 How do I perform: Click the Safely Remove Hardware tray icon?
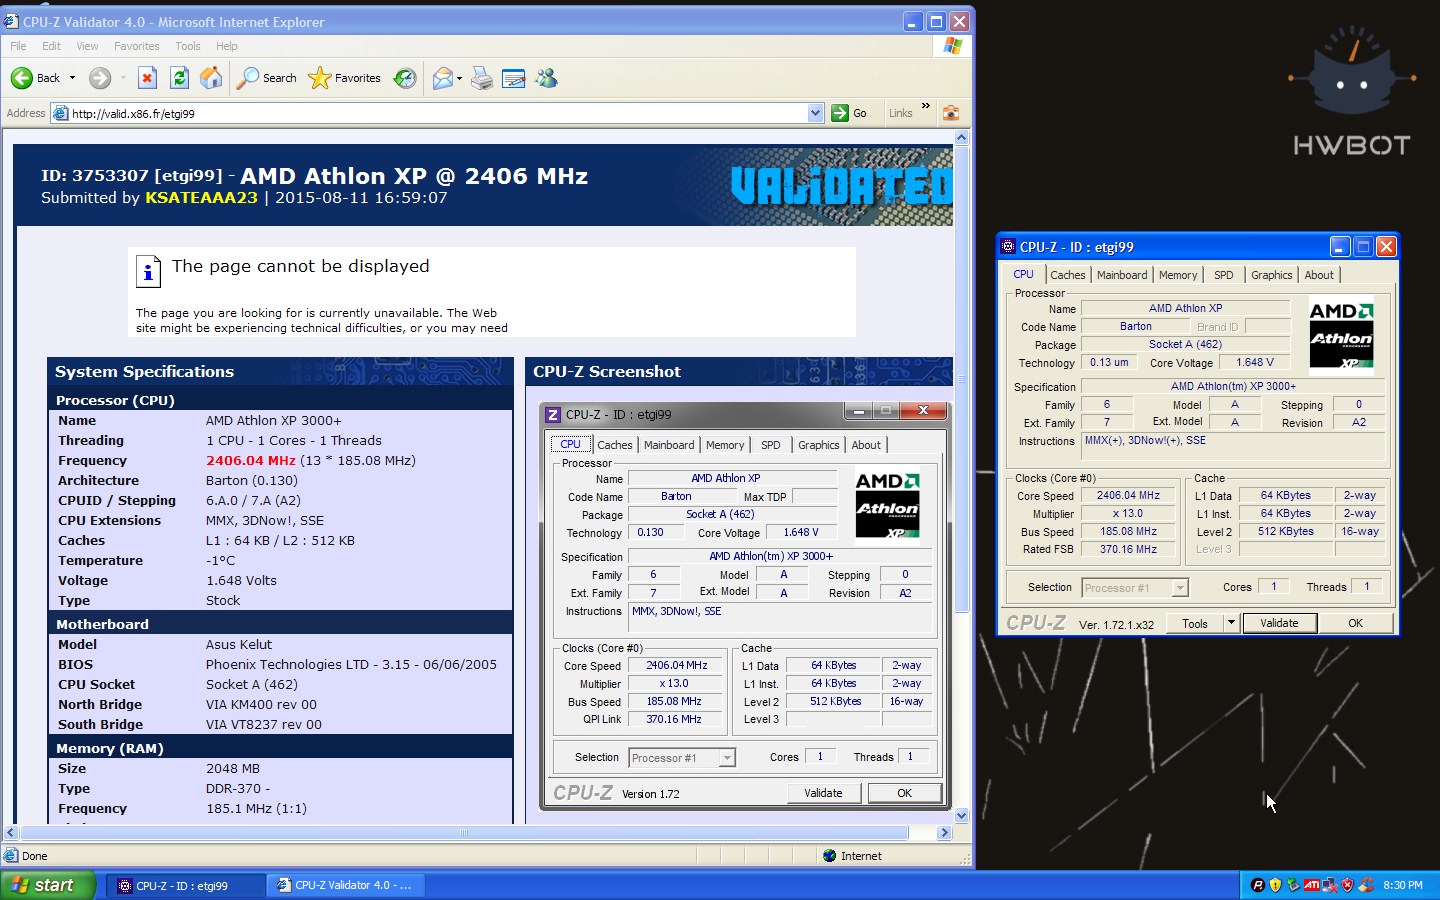tap(1293, 885)
